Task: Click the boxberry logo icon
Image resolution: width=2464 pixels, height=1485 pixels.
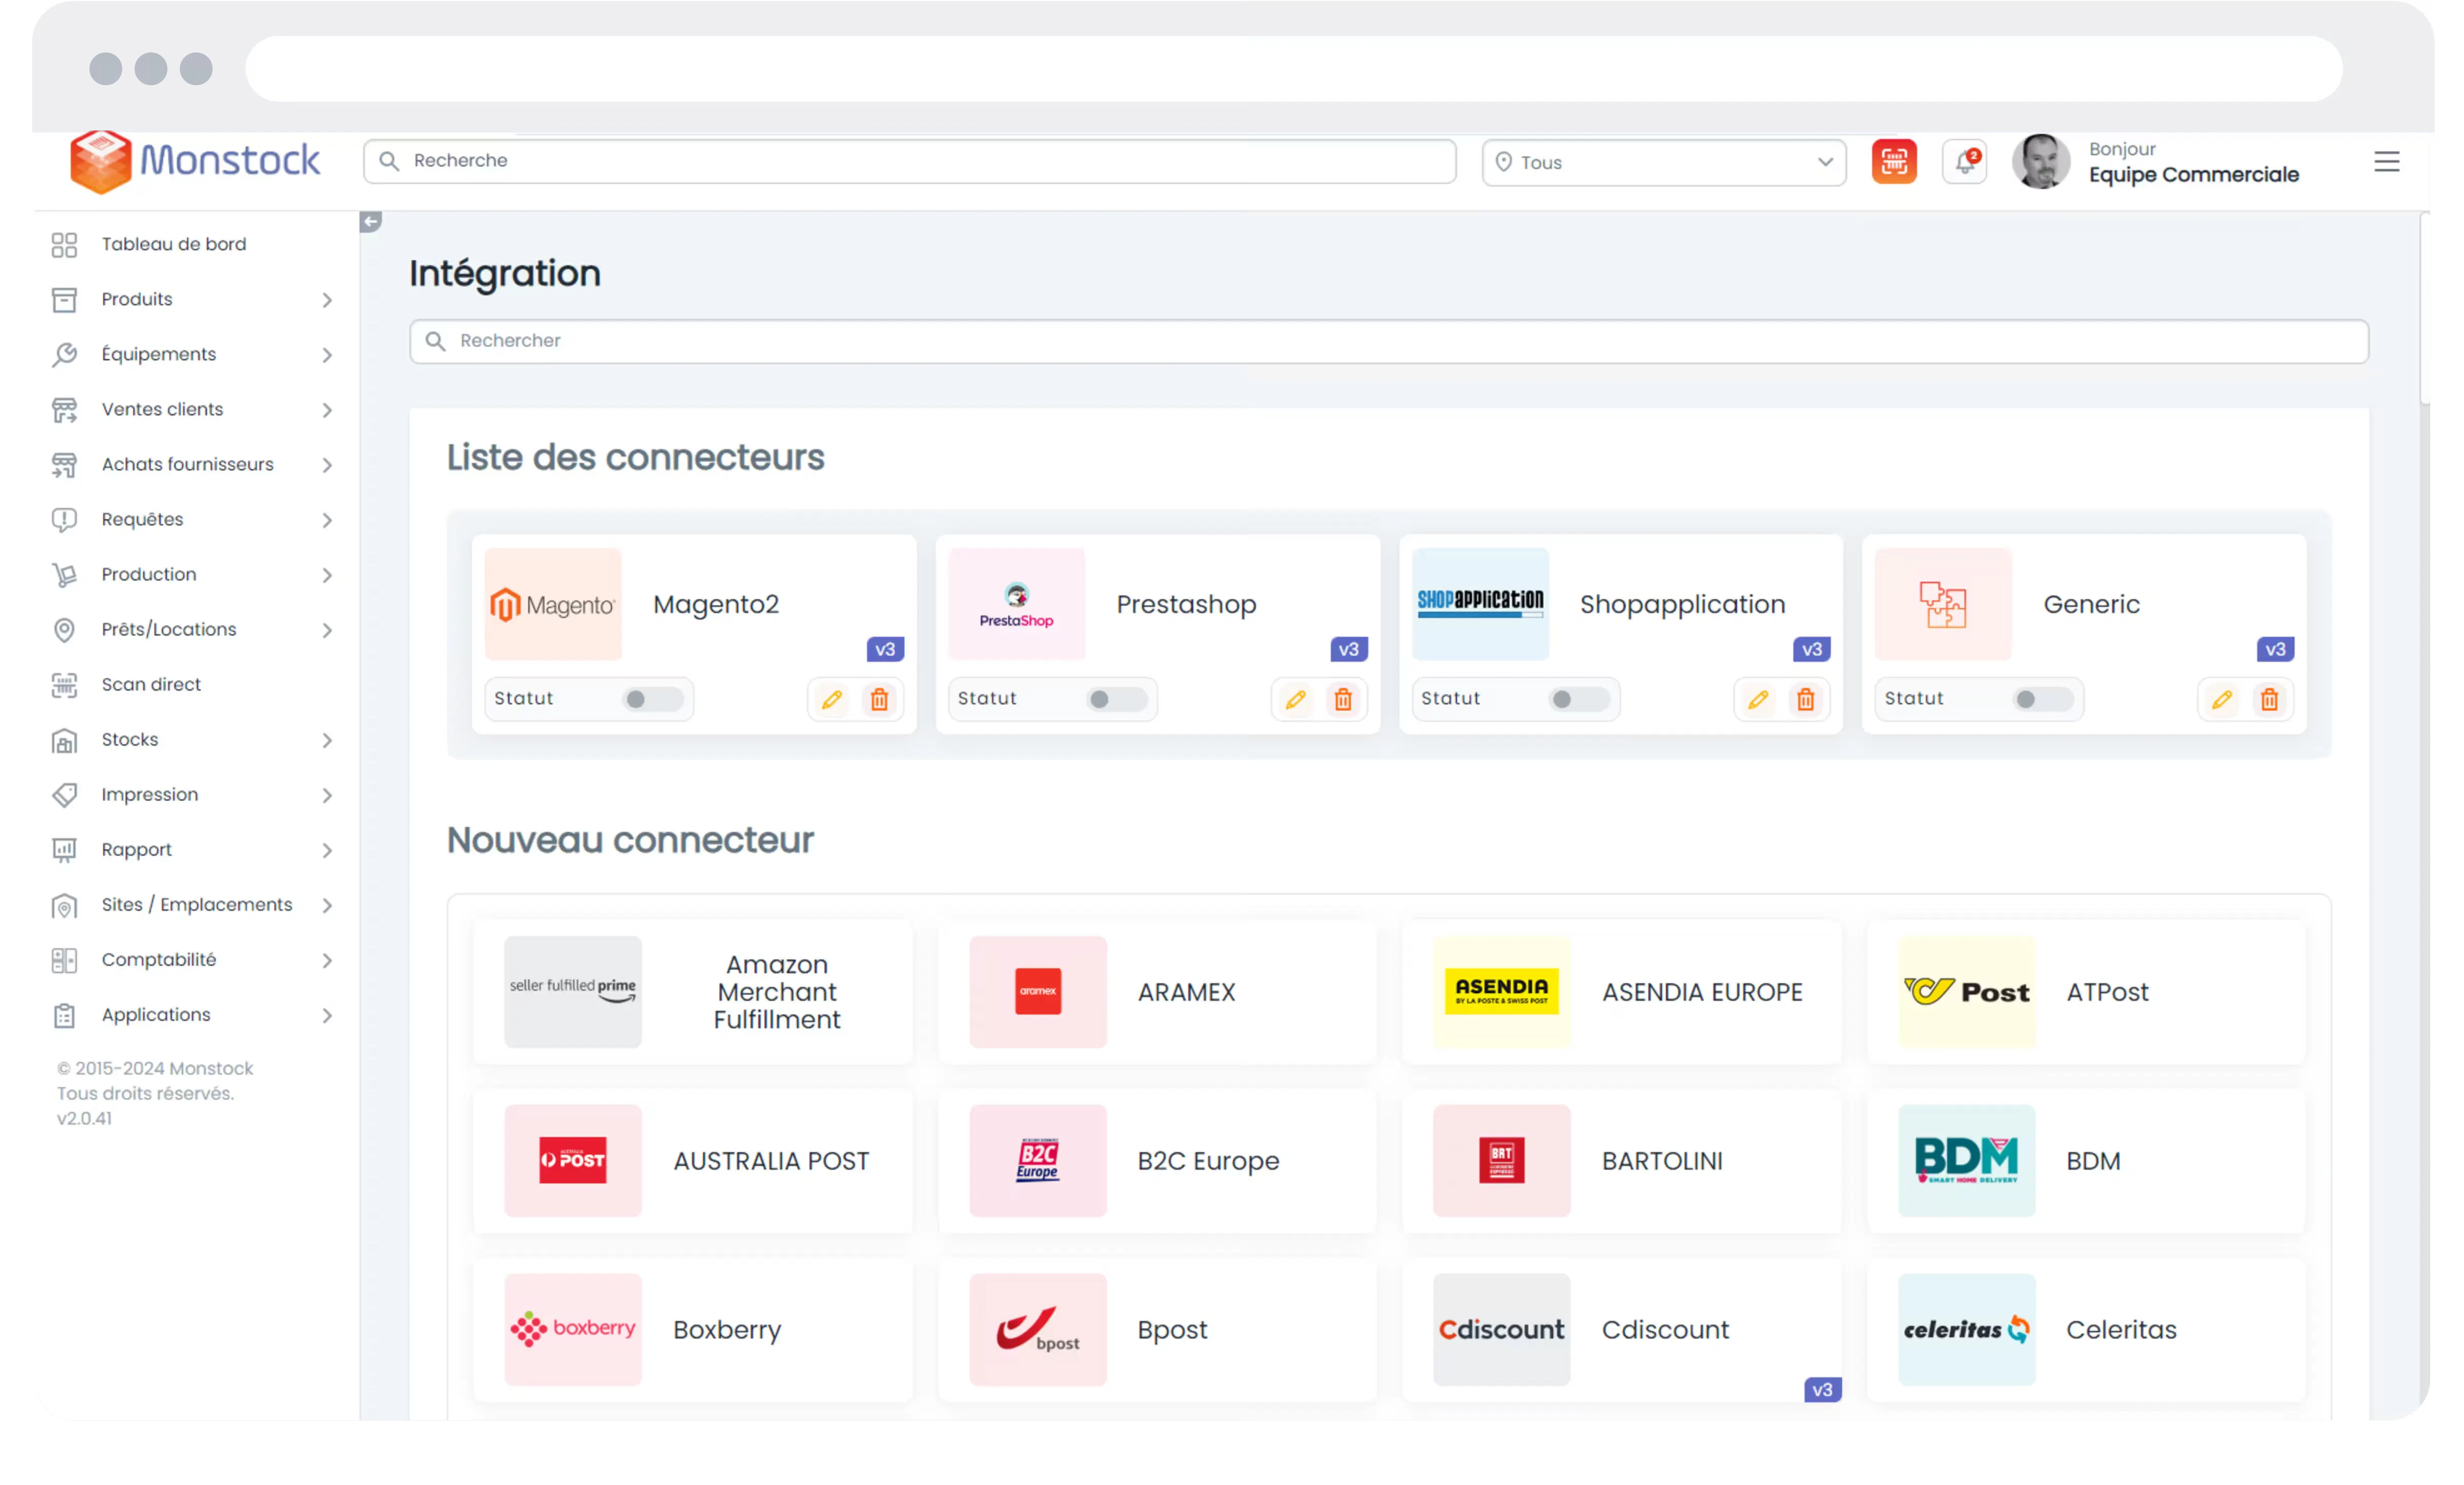Action: [573, 1330]
